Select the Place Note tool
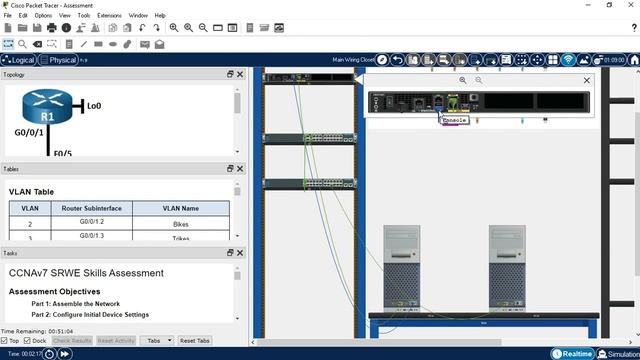The height and width of the screenshot is (360, 640). point(69,44)
